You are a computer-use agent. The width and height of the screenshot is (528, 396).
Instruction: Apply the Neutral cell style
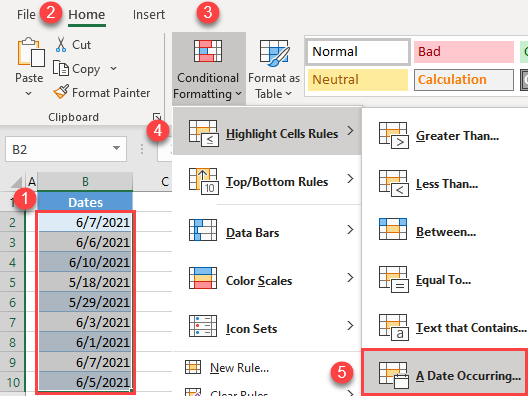358,80
